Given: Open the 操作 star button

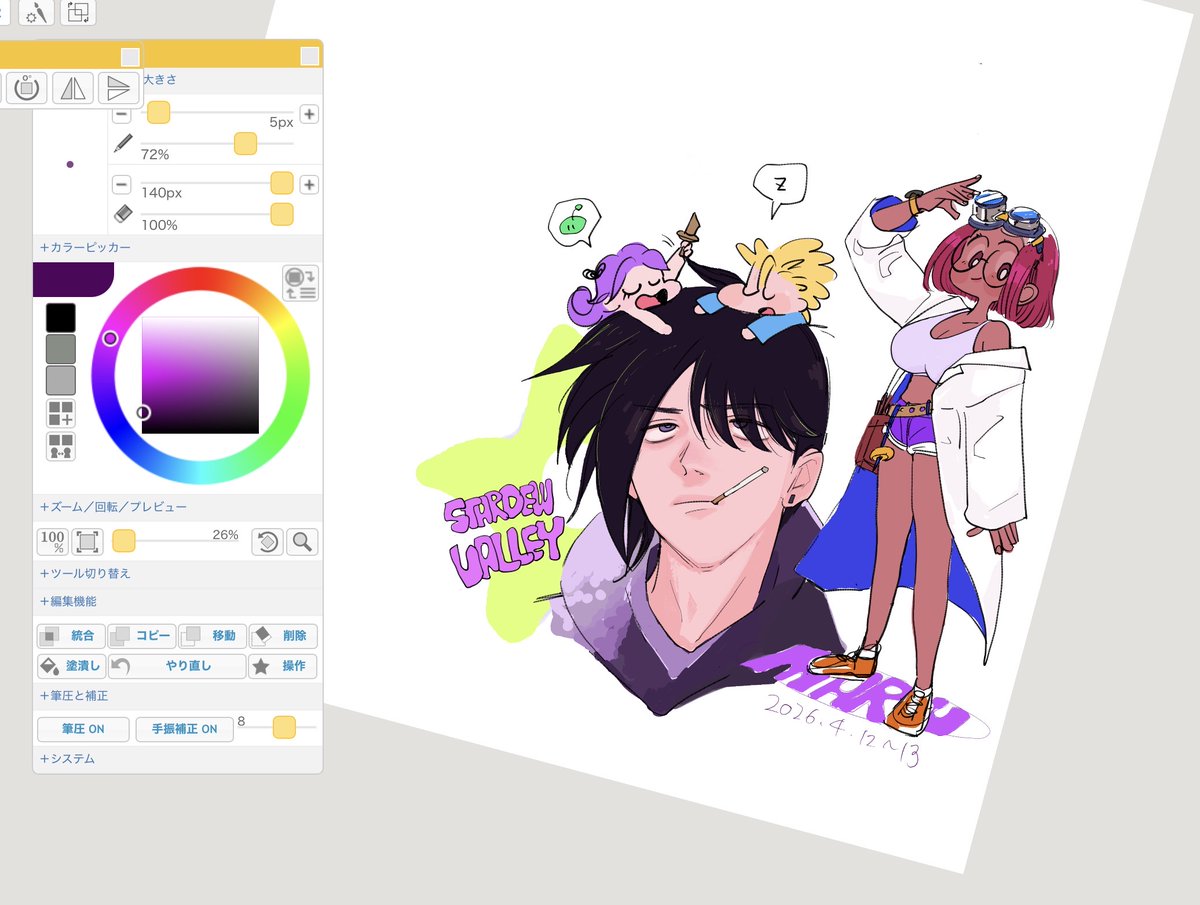Looking at the screenshot, I should pyautogui.click(x=283, y=667).
